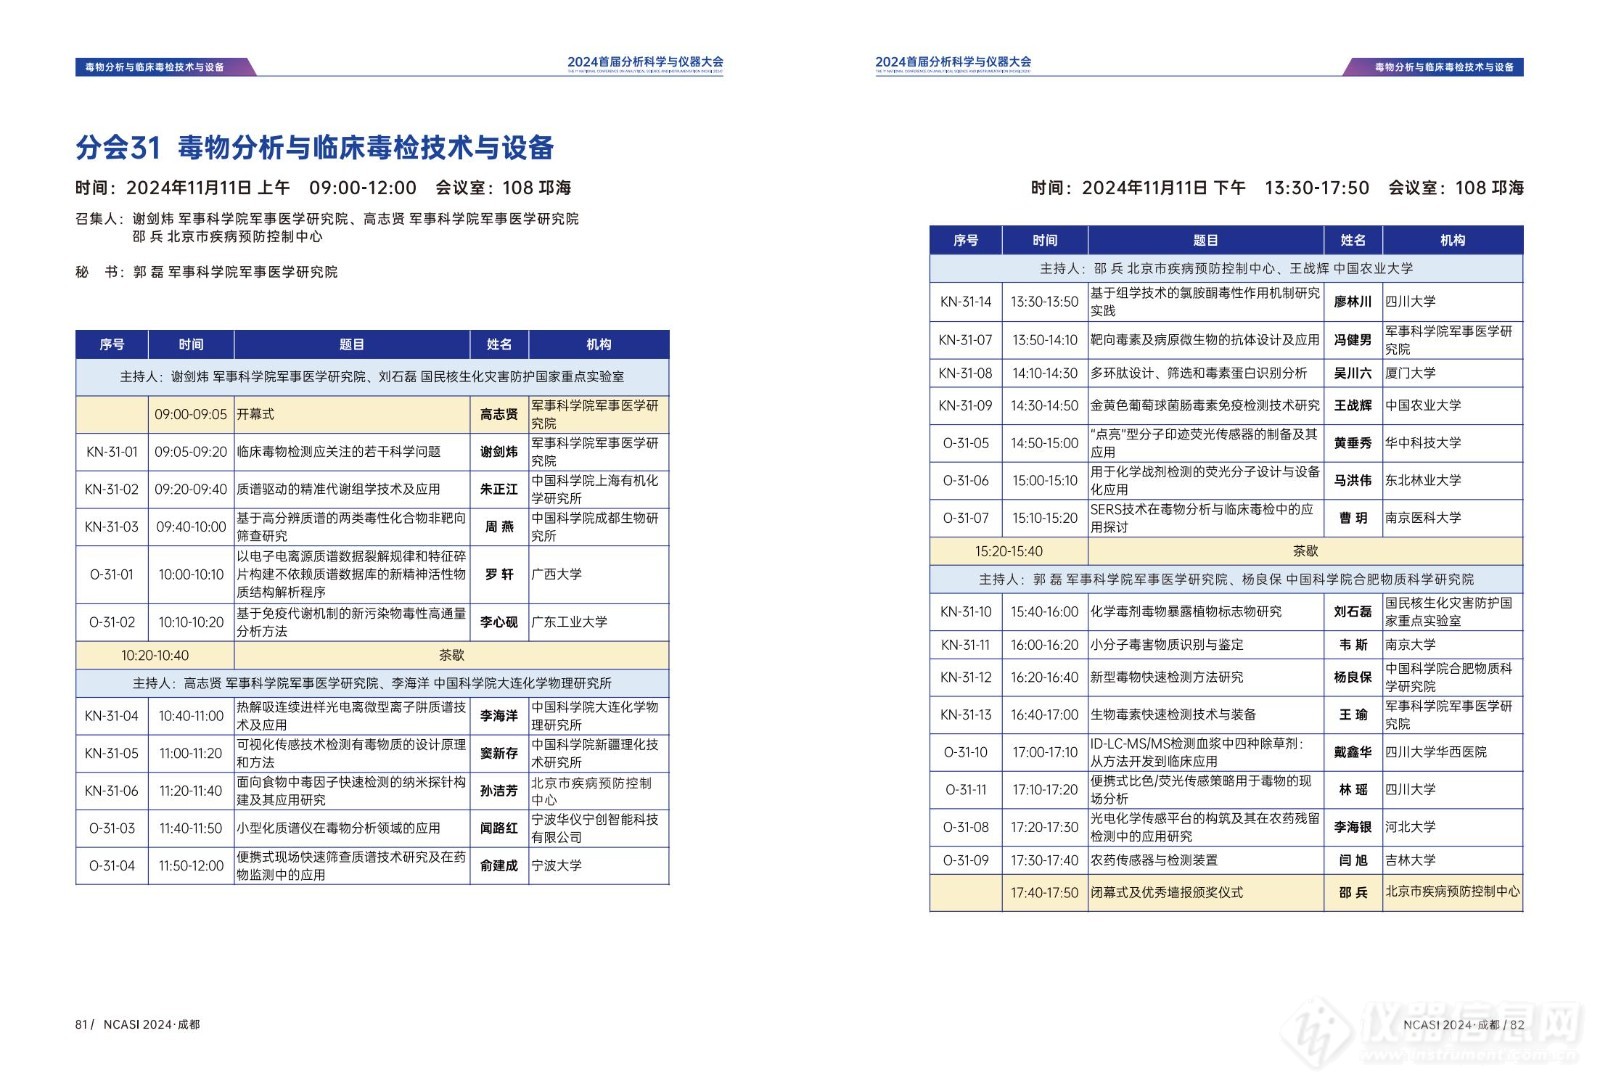Click institution 南京大学
Viewport: 1600px width, 1085px height.
(x=1410, y=645)
